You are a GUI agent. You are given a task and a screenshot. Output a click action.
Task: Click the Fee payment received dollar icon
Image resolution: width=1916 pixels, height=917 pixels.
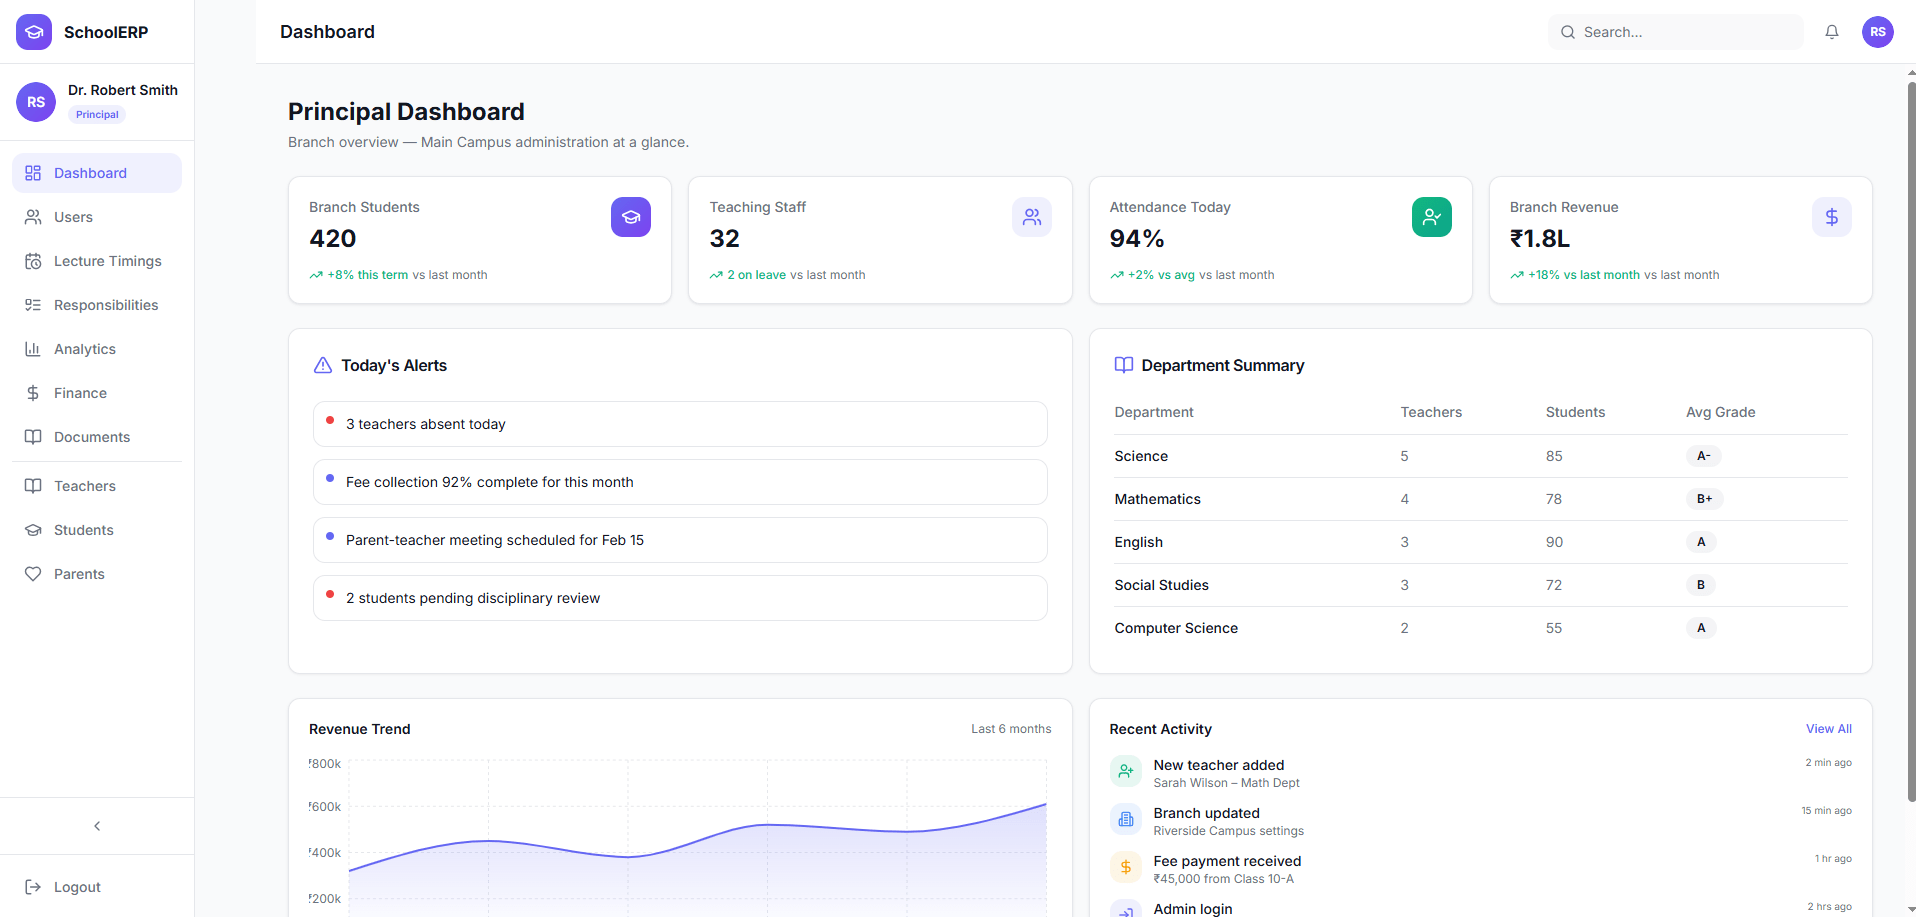1126,867
